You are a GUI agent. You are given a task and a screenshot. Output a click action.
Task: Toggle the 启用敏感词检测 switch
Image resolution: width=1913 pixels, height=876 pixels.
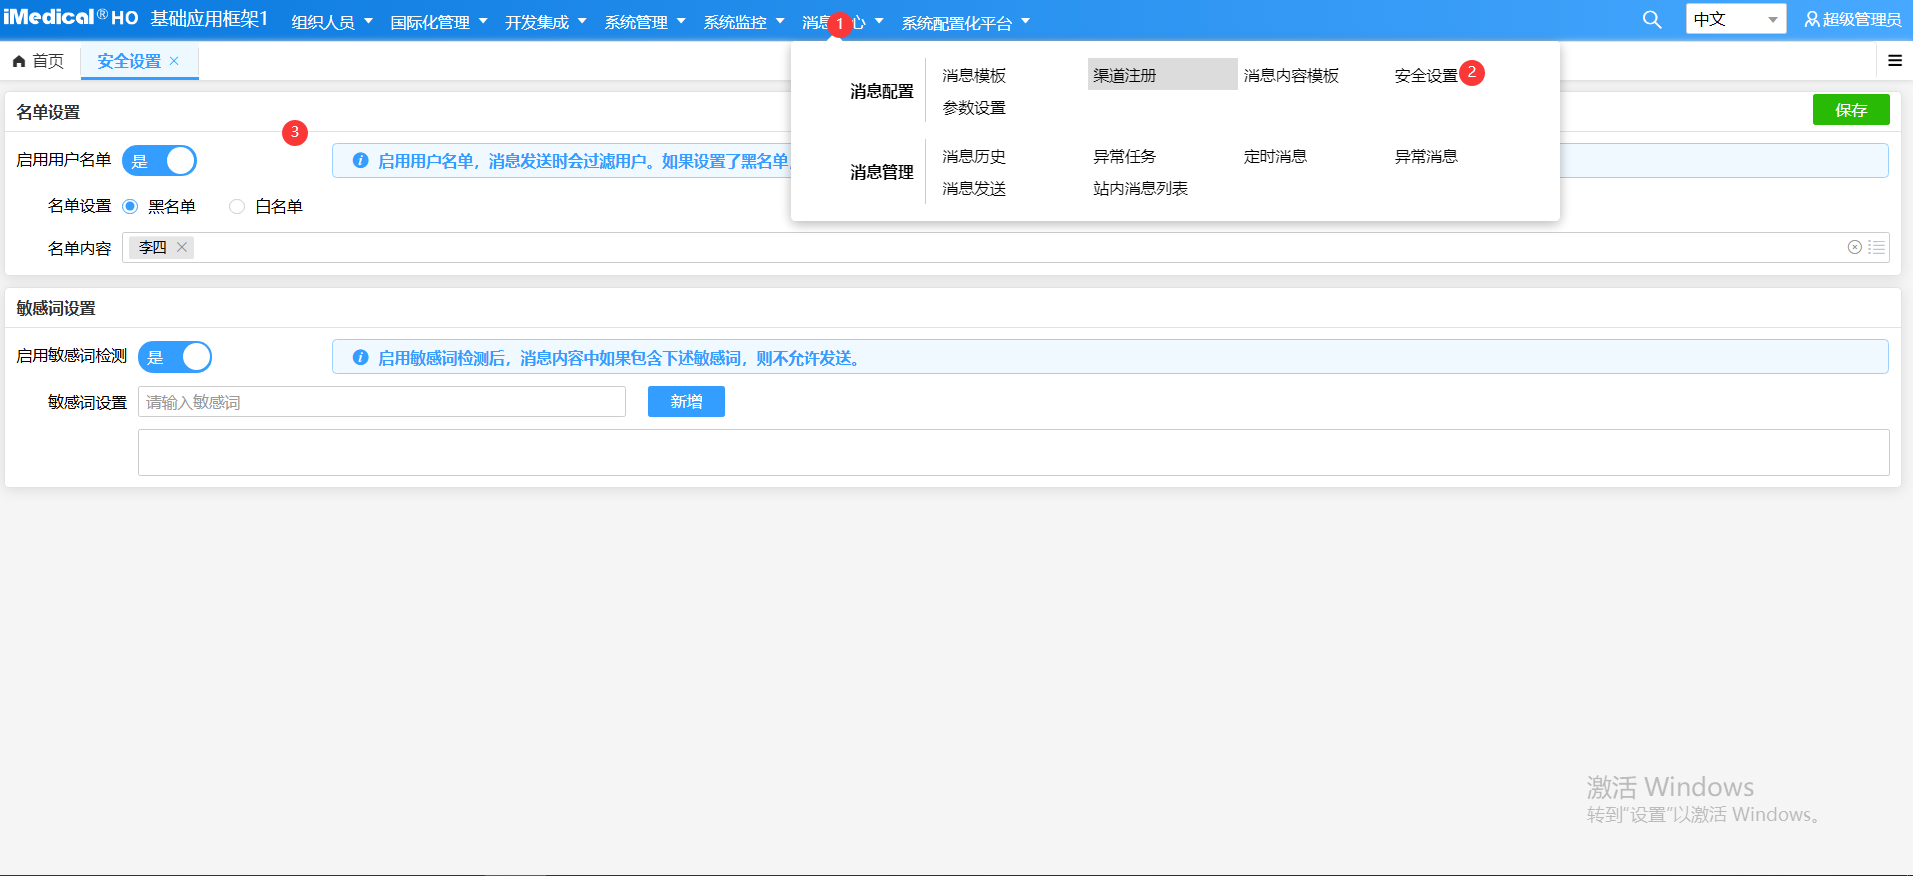point(175,357)
